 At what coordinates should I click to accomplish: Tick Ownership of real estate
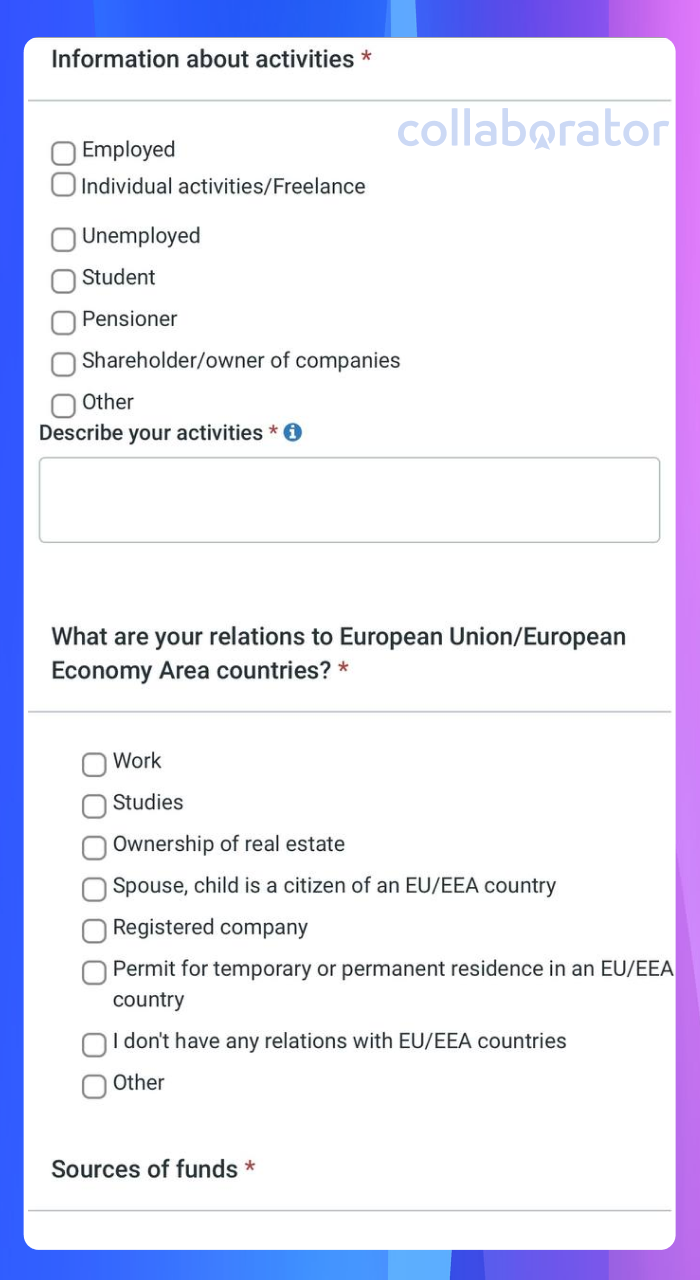click(94, 847)
